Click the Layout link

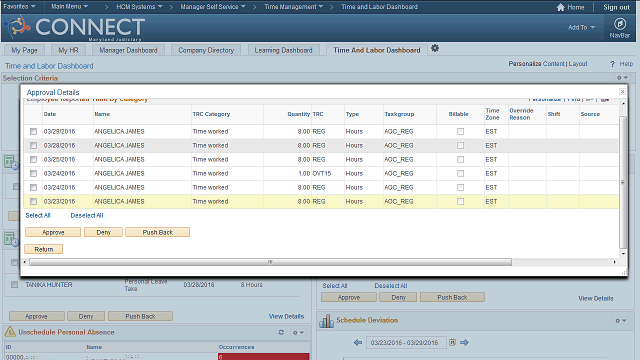click(578, 64)
